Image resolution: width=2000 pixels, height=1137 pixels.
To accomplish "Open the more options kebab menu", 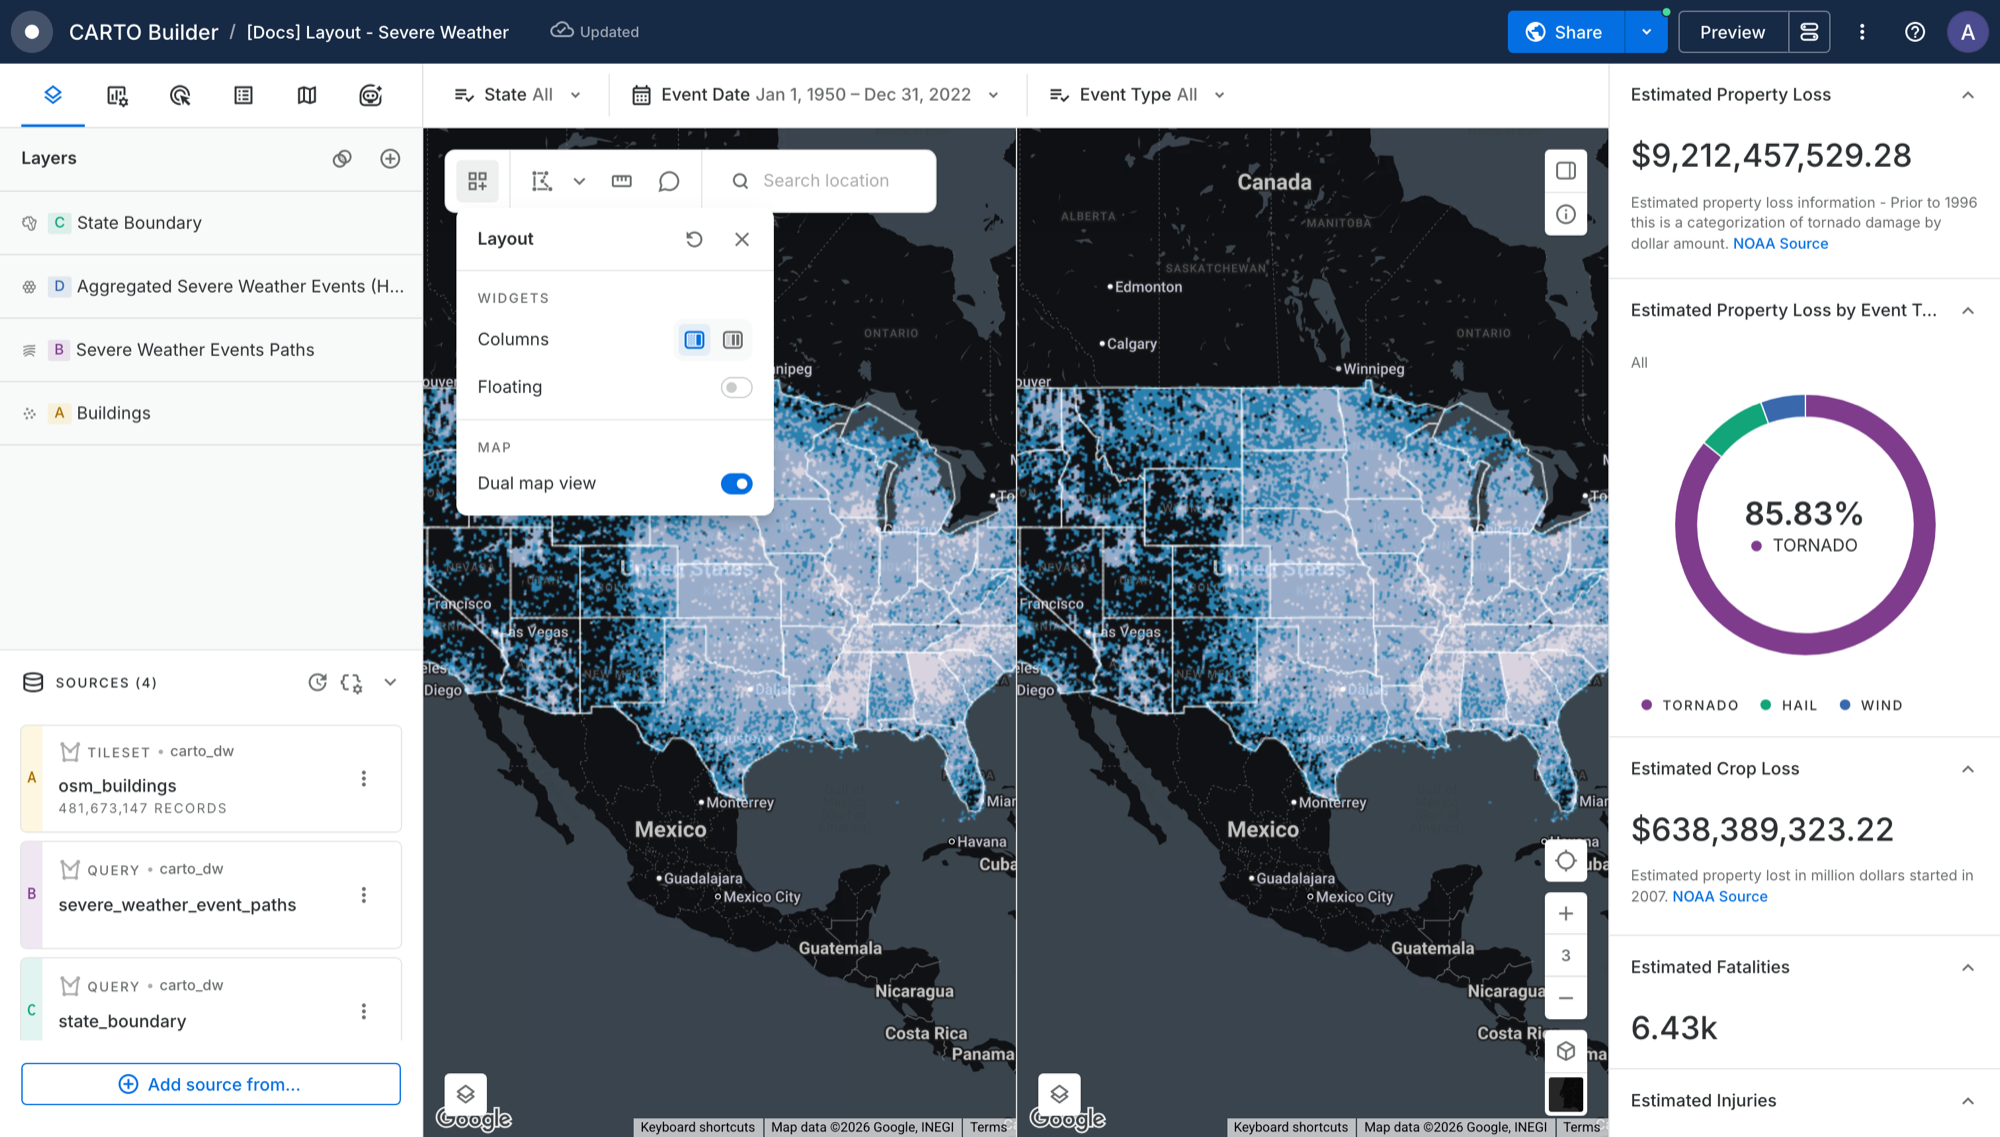I will click(x=1862, y=32).
